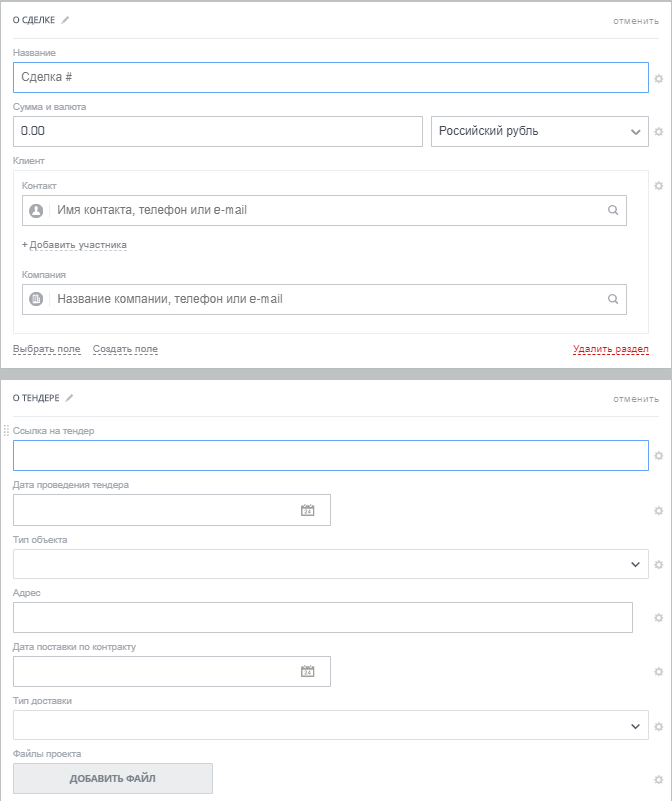The image size is (672, 801).
Task: Click pencil icon next to О СДЕЛКЕ
Action: (x=66, y=20)
